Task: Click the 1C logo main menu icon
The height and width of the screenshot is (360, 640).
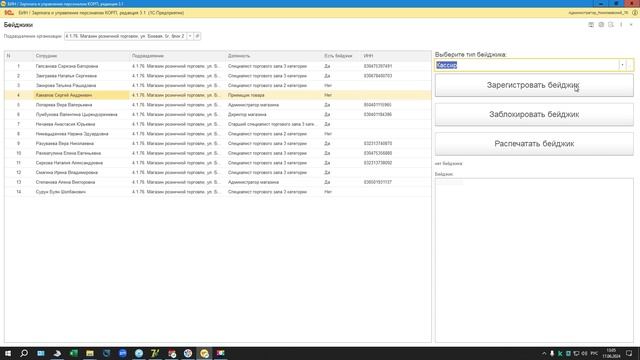Action: tap(9, 13)
